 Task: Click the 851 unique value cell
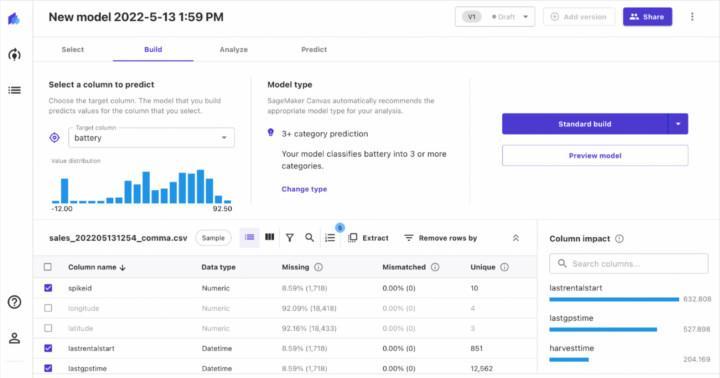pos(477,348)
